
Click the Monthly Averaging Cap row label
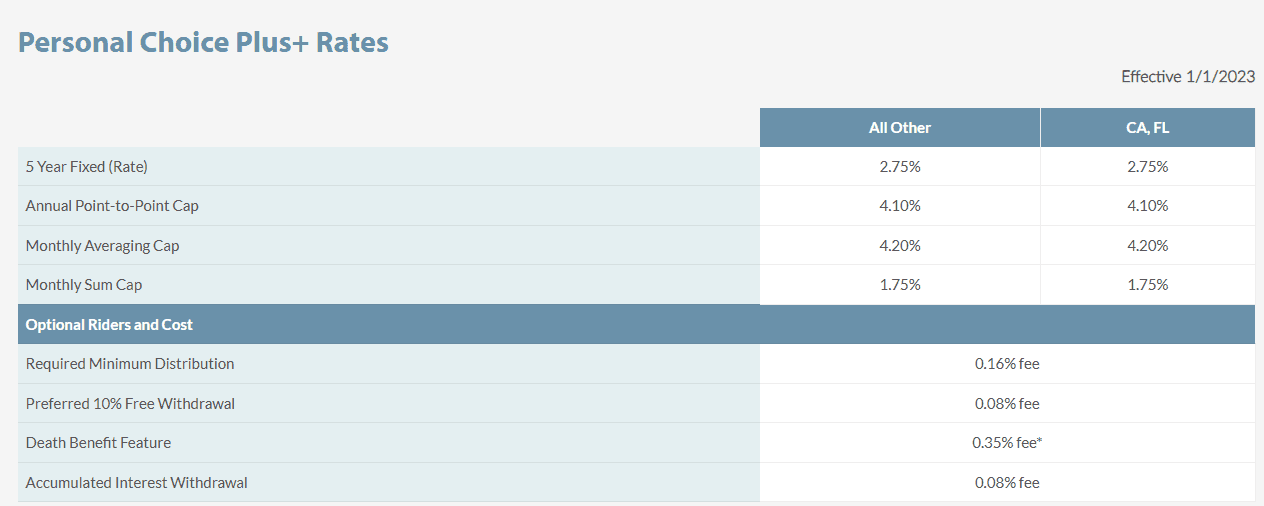coord(102,245)
